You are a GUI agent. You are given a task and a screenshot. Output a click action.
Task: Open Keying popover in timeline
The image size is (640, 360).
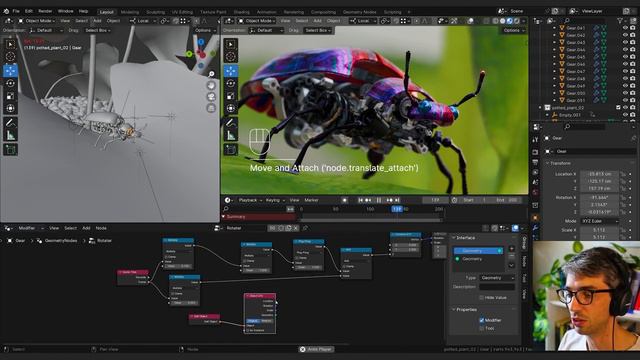pyautogui.click(x=275, y=200)
